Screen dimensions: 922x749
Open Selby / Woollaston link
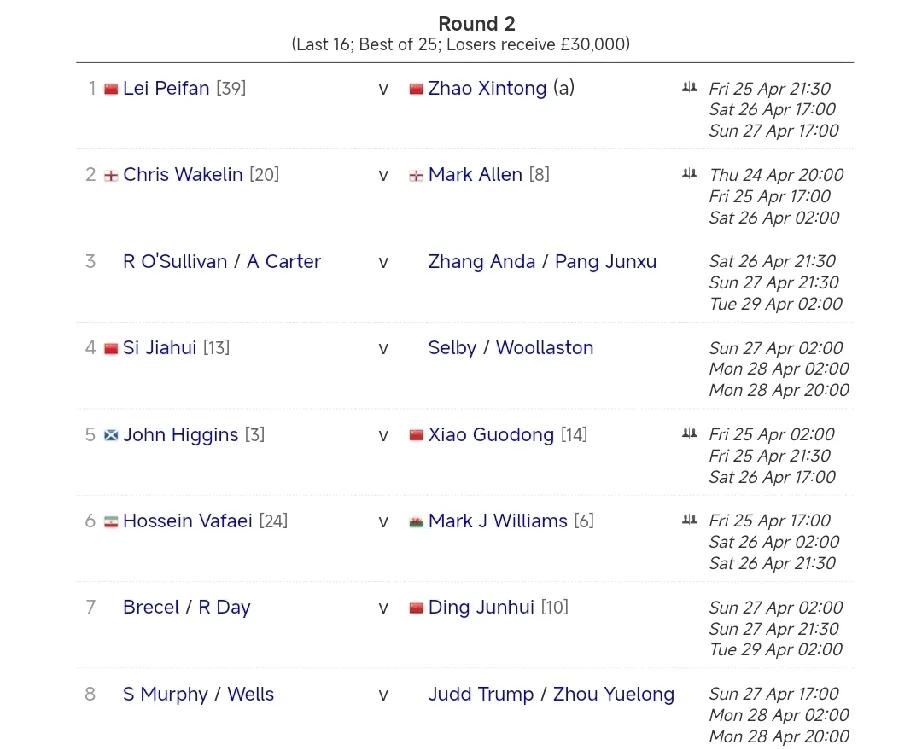pos(510,347)
